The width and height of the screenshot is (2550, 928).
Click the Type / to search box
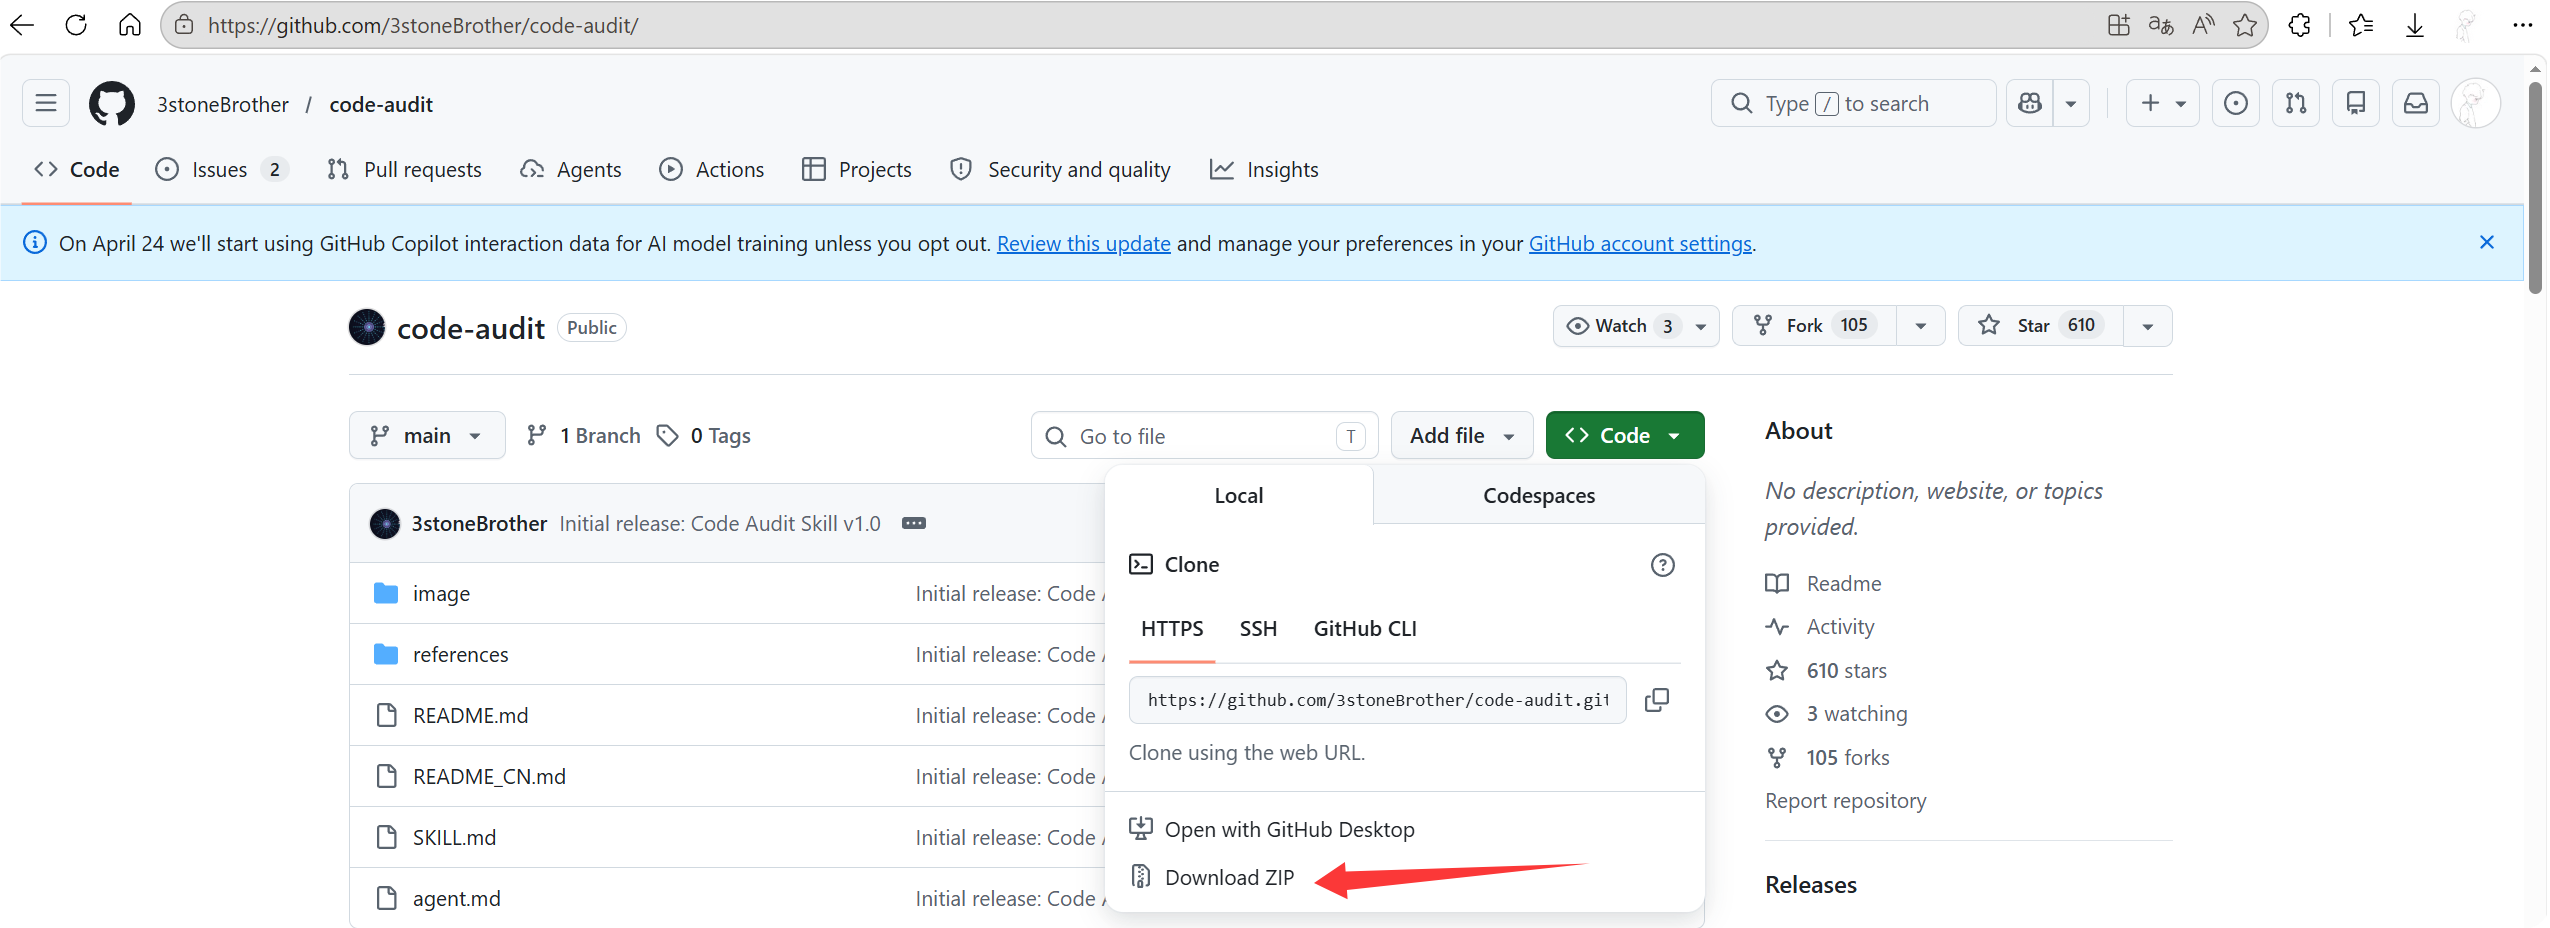(x=1853, y=103)
